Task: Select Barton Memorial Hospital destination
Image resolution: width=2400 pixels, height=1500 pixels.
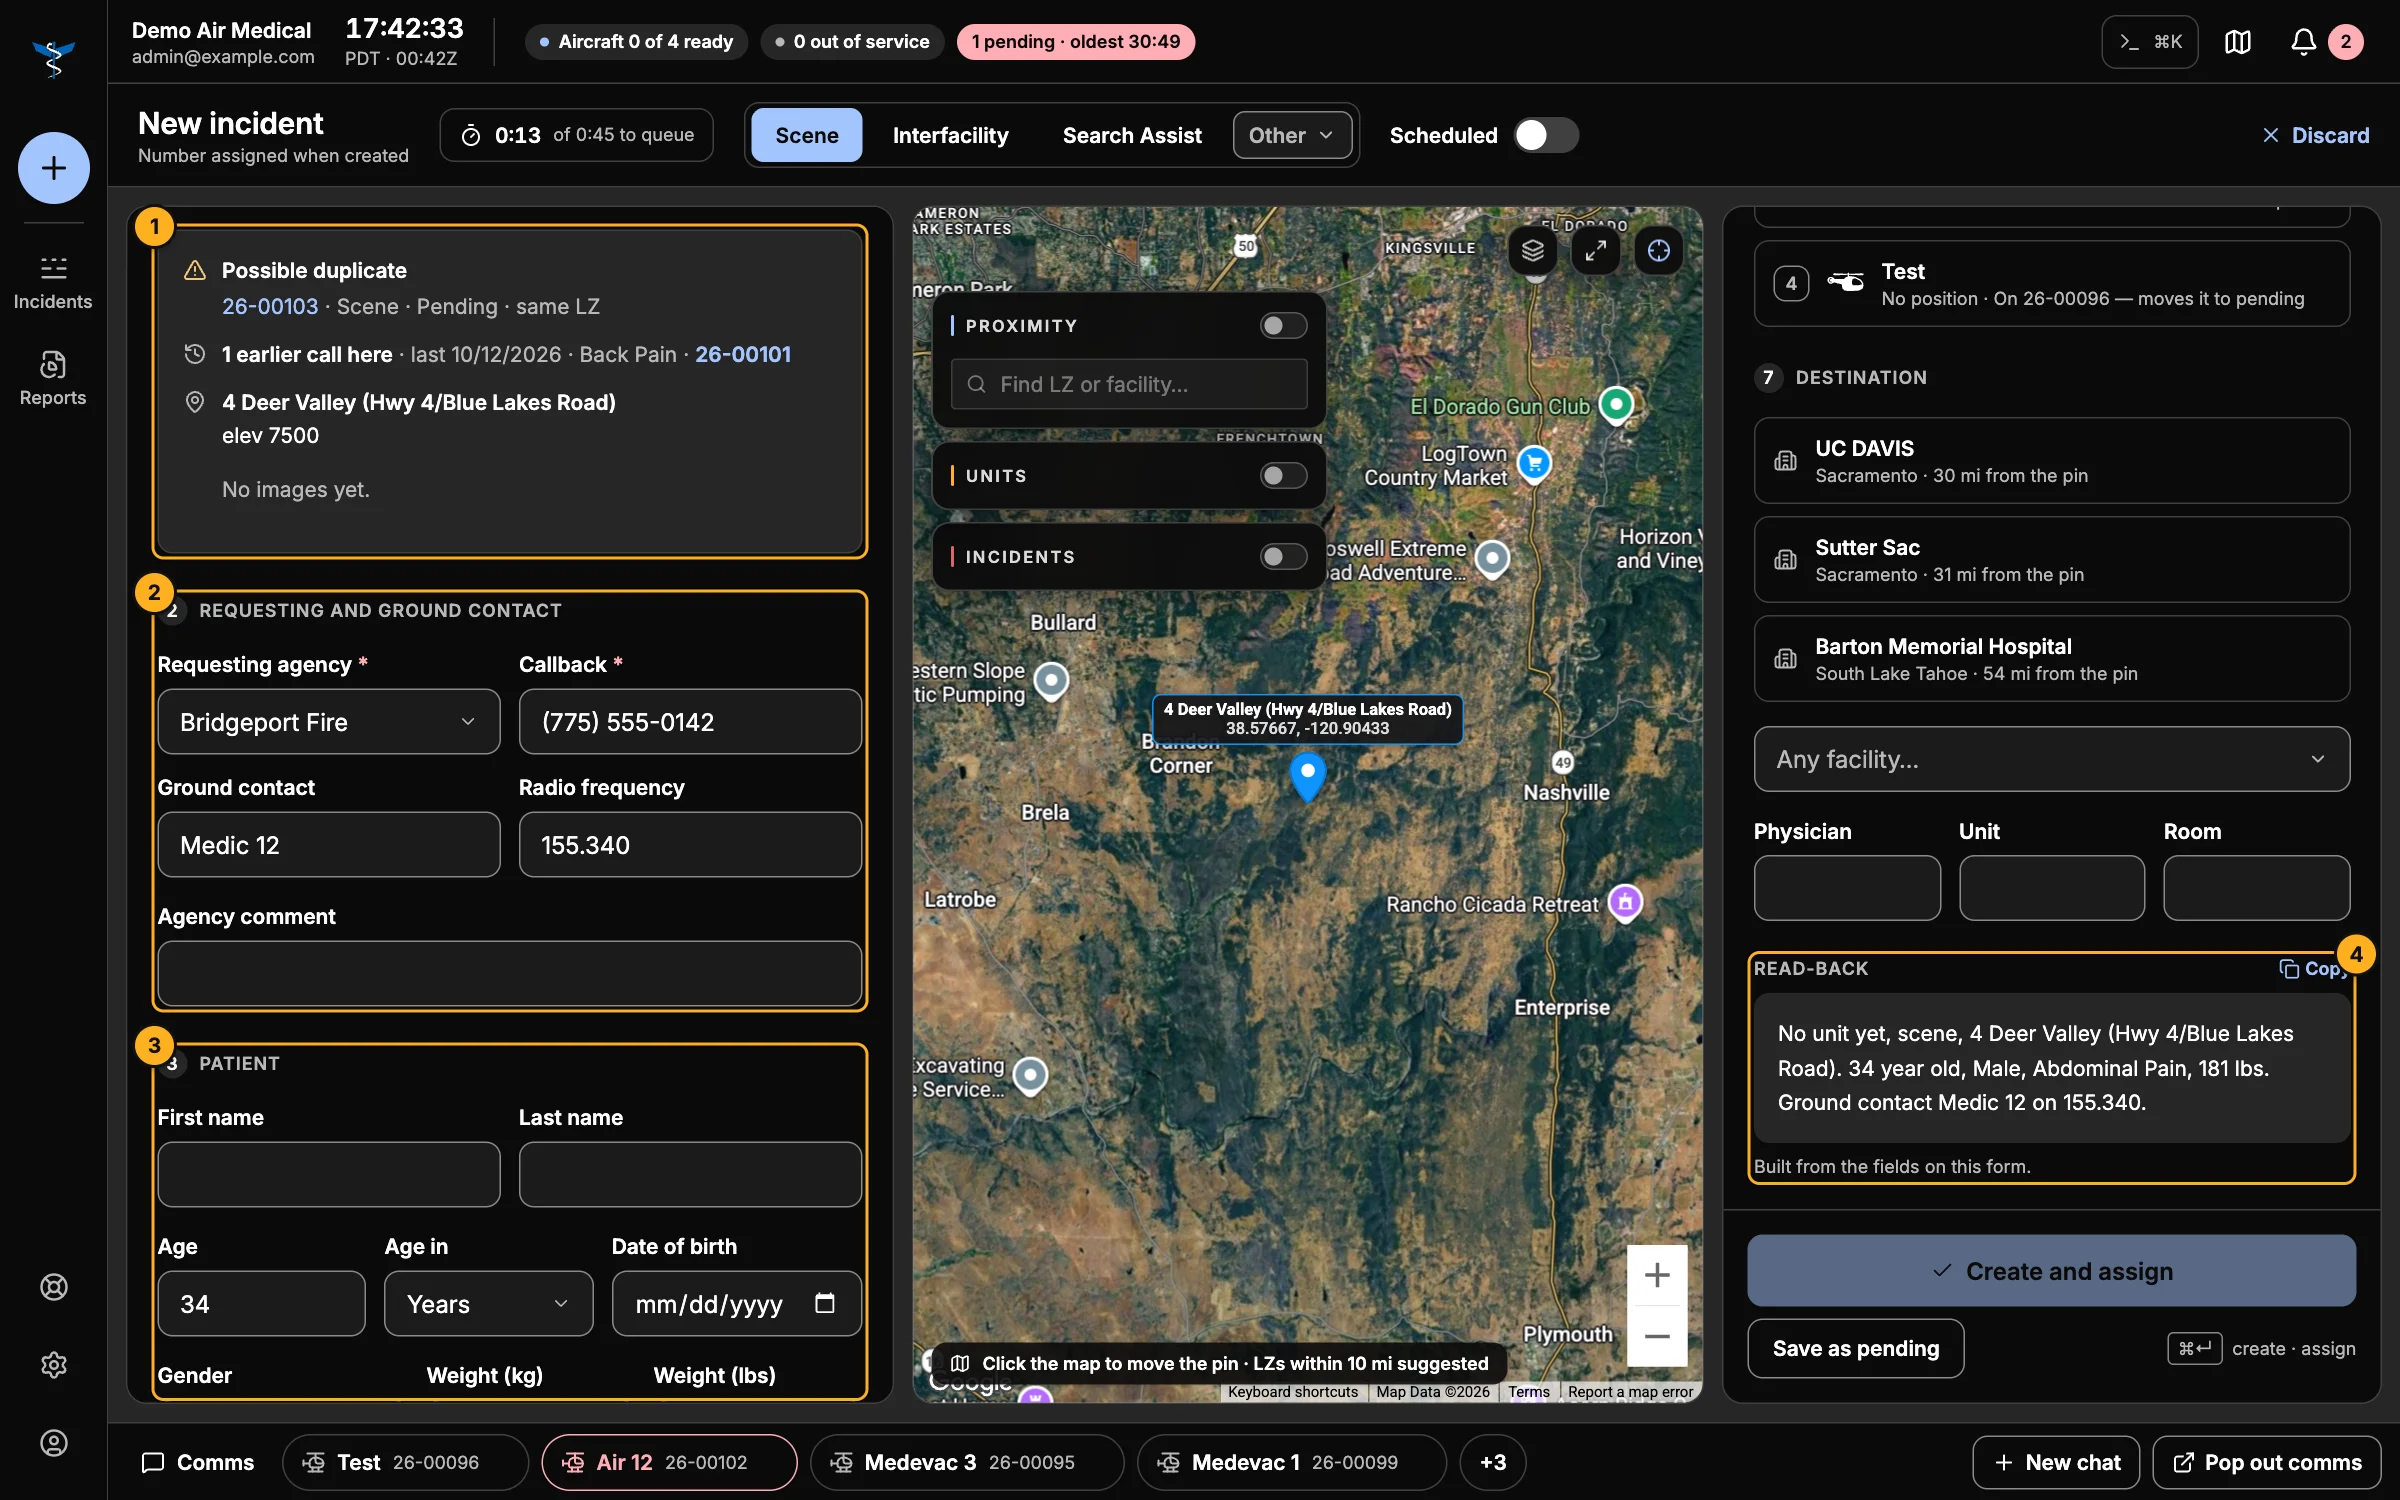Action: (2051, 659)
